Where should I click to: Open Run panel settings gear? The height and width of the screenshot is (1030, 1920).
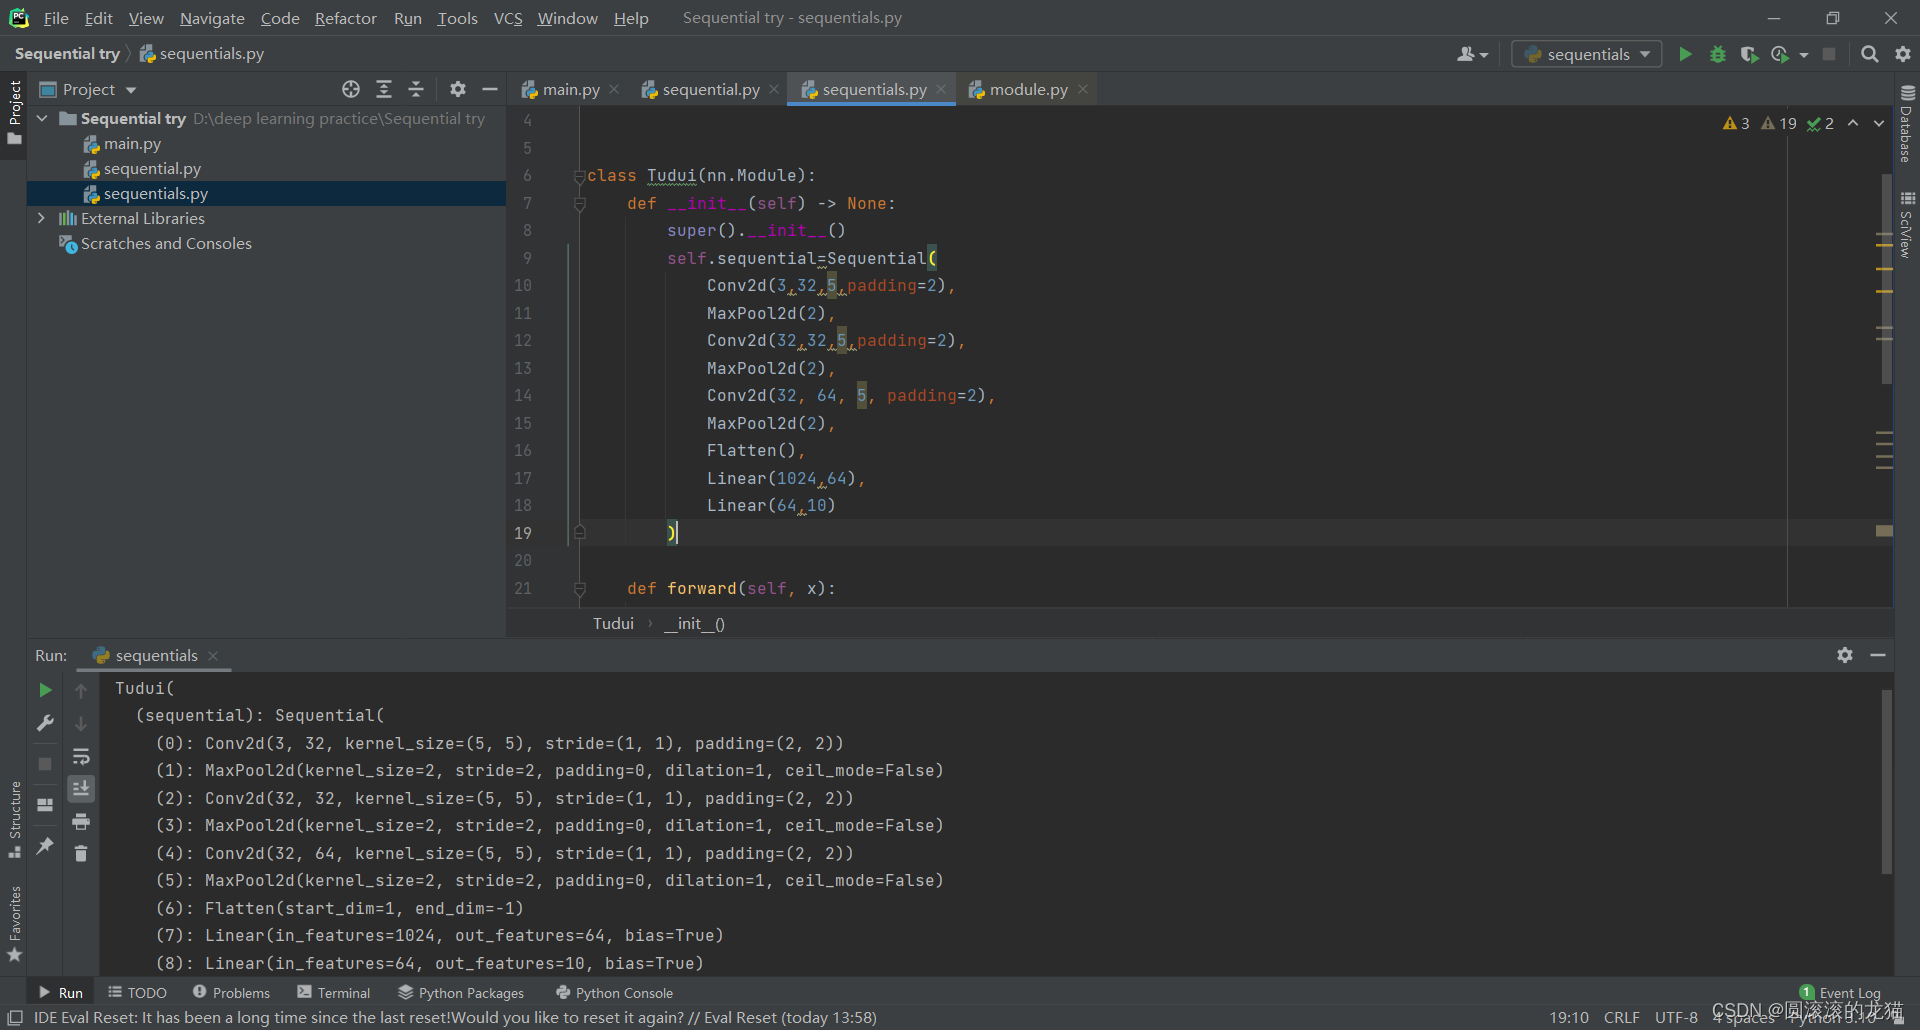(x=1845, y=655)
